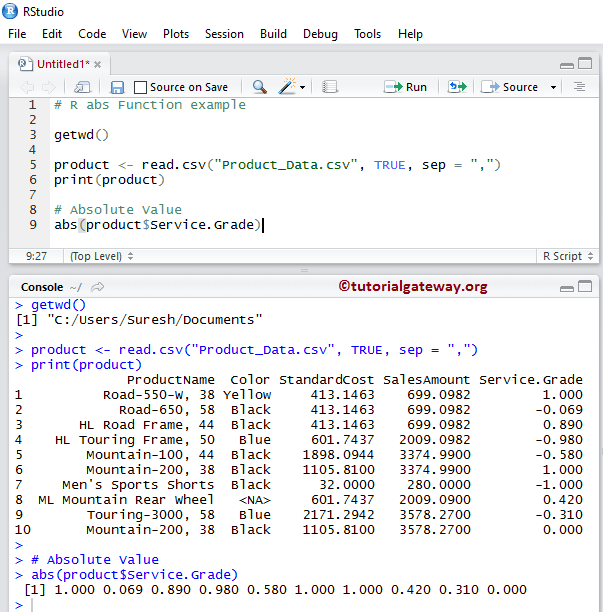Viewport: 603px width, 612px height.
Task: Place cursor in line 9 abs code
Action: (x=158, y=225)
